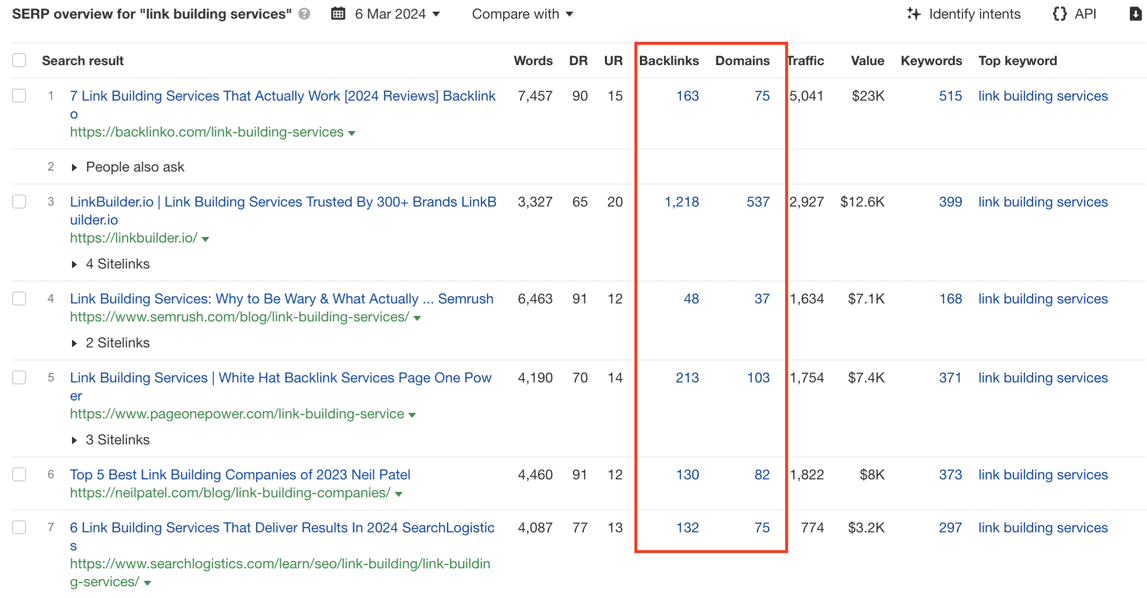Click the help question mark icon beside SERP overview
This screenshot has height=598, width=1147.
304,14
